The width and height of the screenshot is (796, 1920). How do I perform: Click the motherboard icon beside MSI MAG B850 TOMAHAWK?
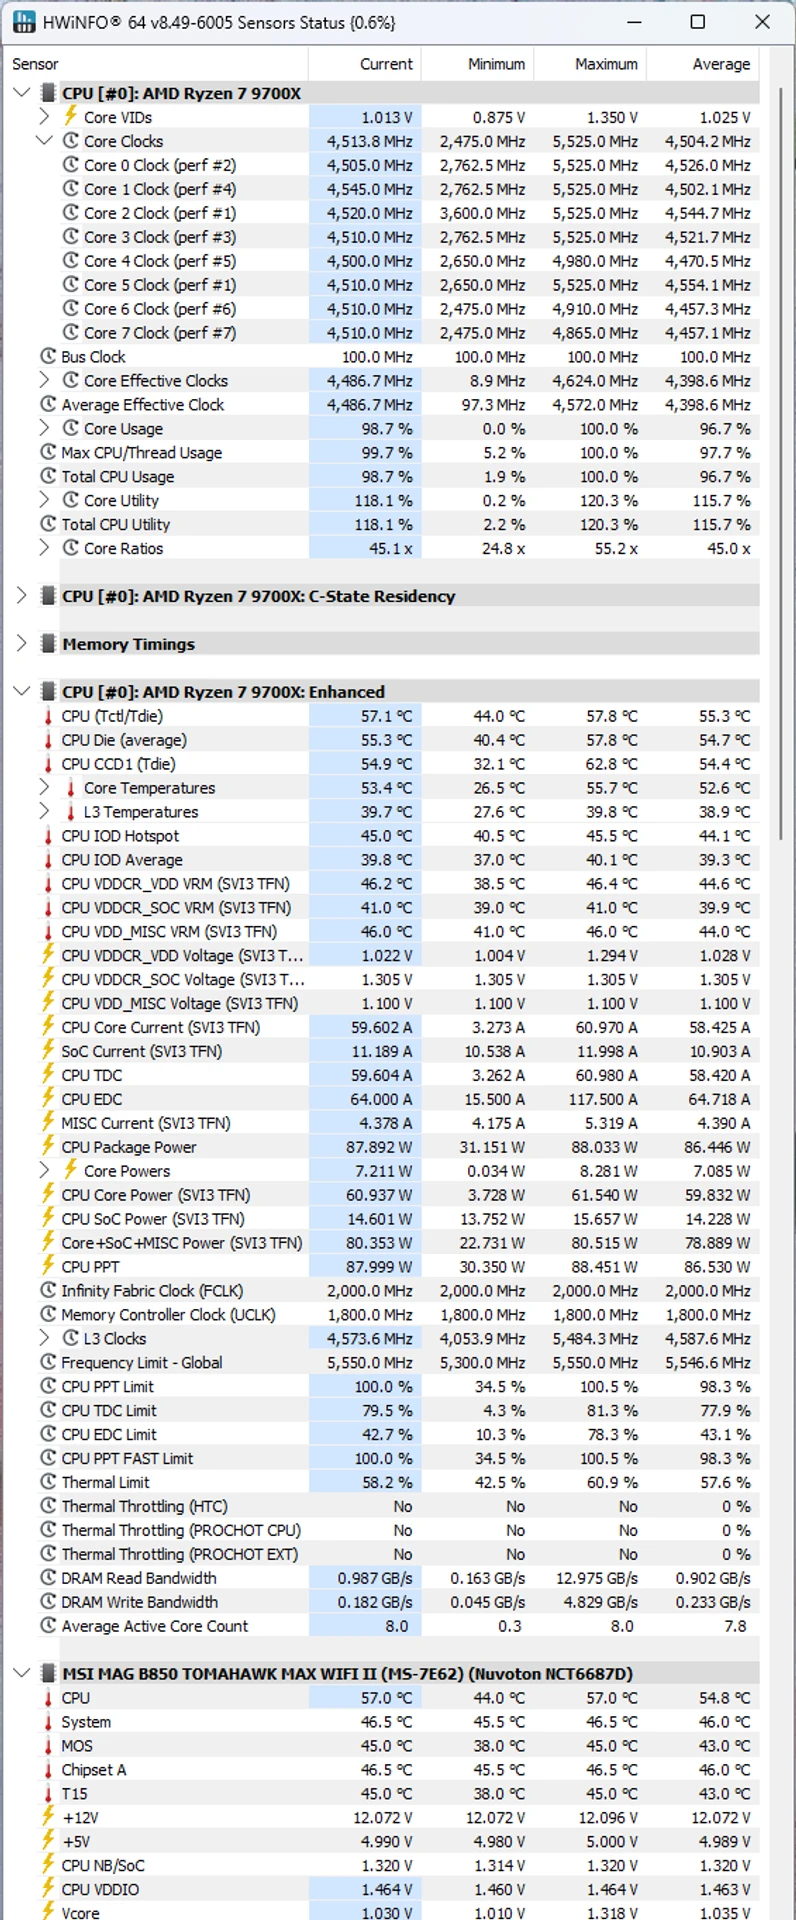coord(47,1674)
